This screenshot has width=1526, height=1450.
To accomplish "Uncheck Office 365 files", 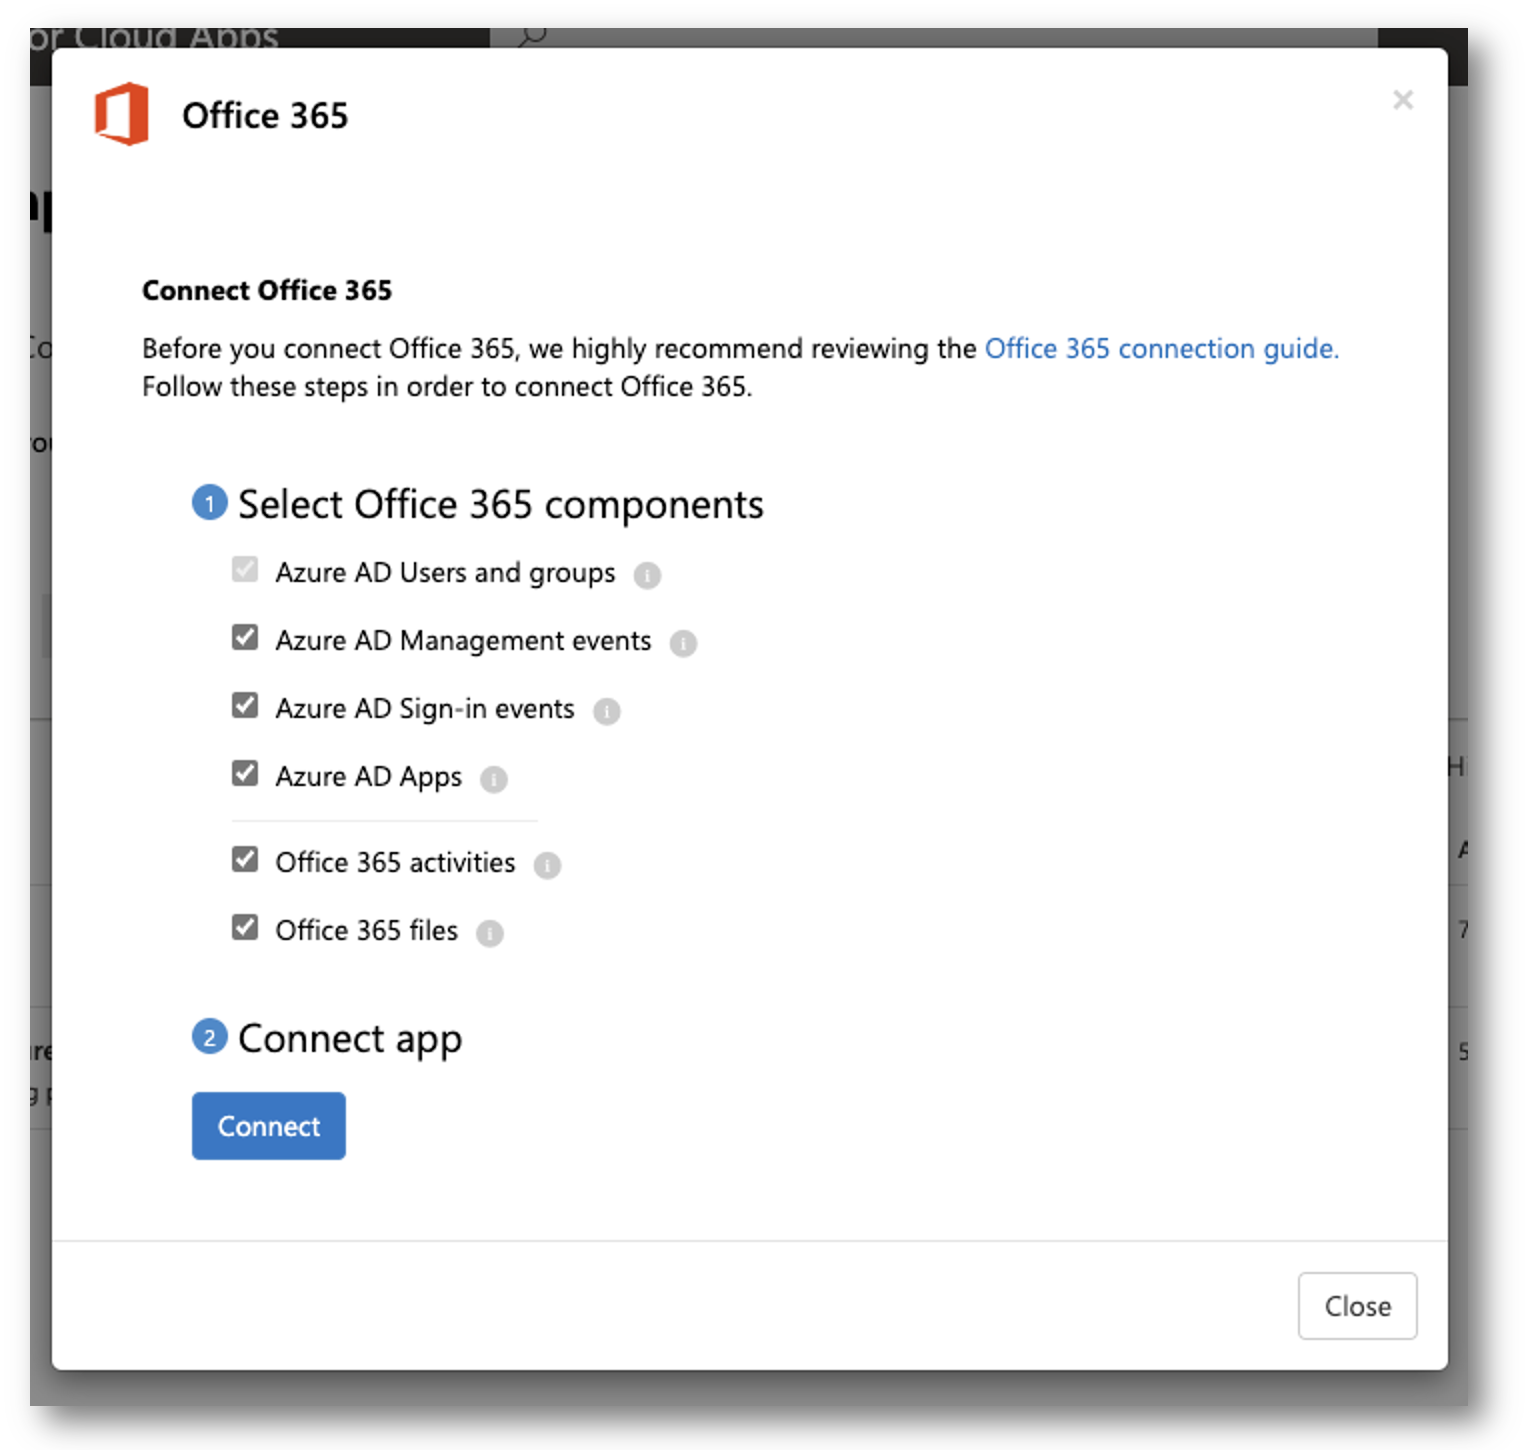I will (245, 928).
